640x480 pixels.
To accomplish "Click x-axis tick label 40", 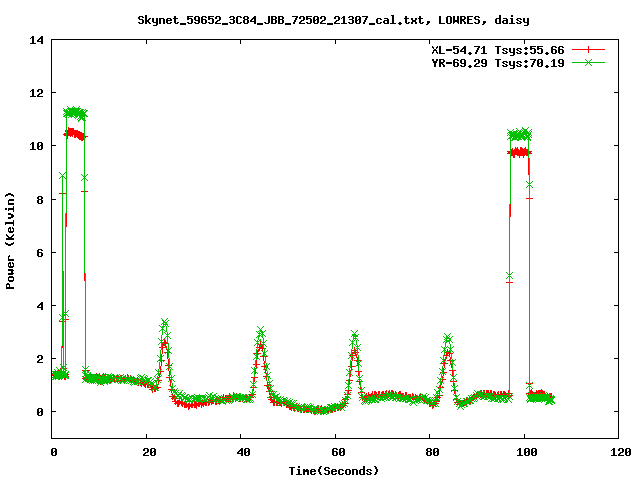I will (x=244, y=452).
